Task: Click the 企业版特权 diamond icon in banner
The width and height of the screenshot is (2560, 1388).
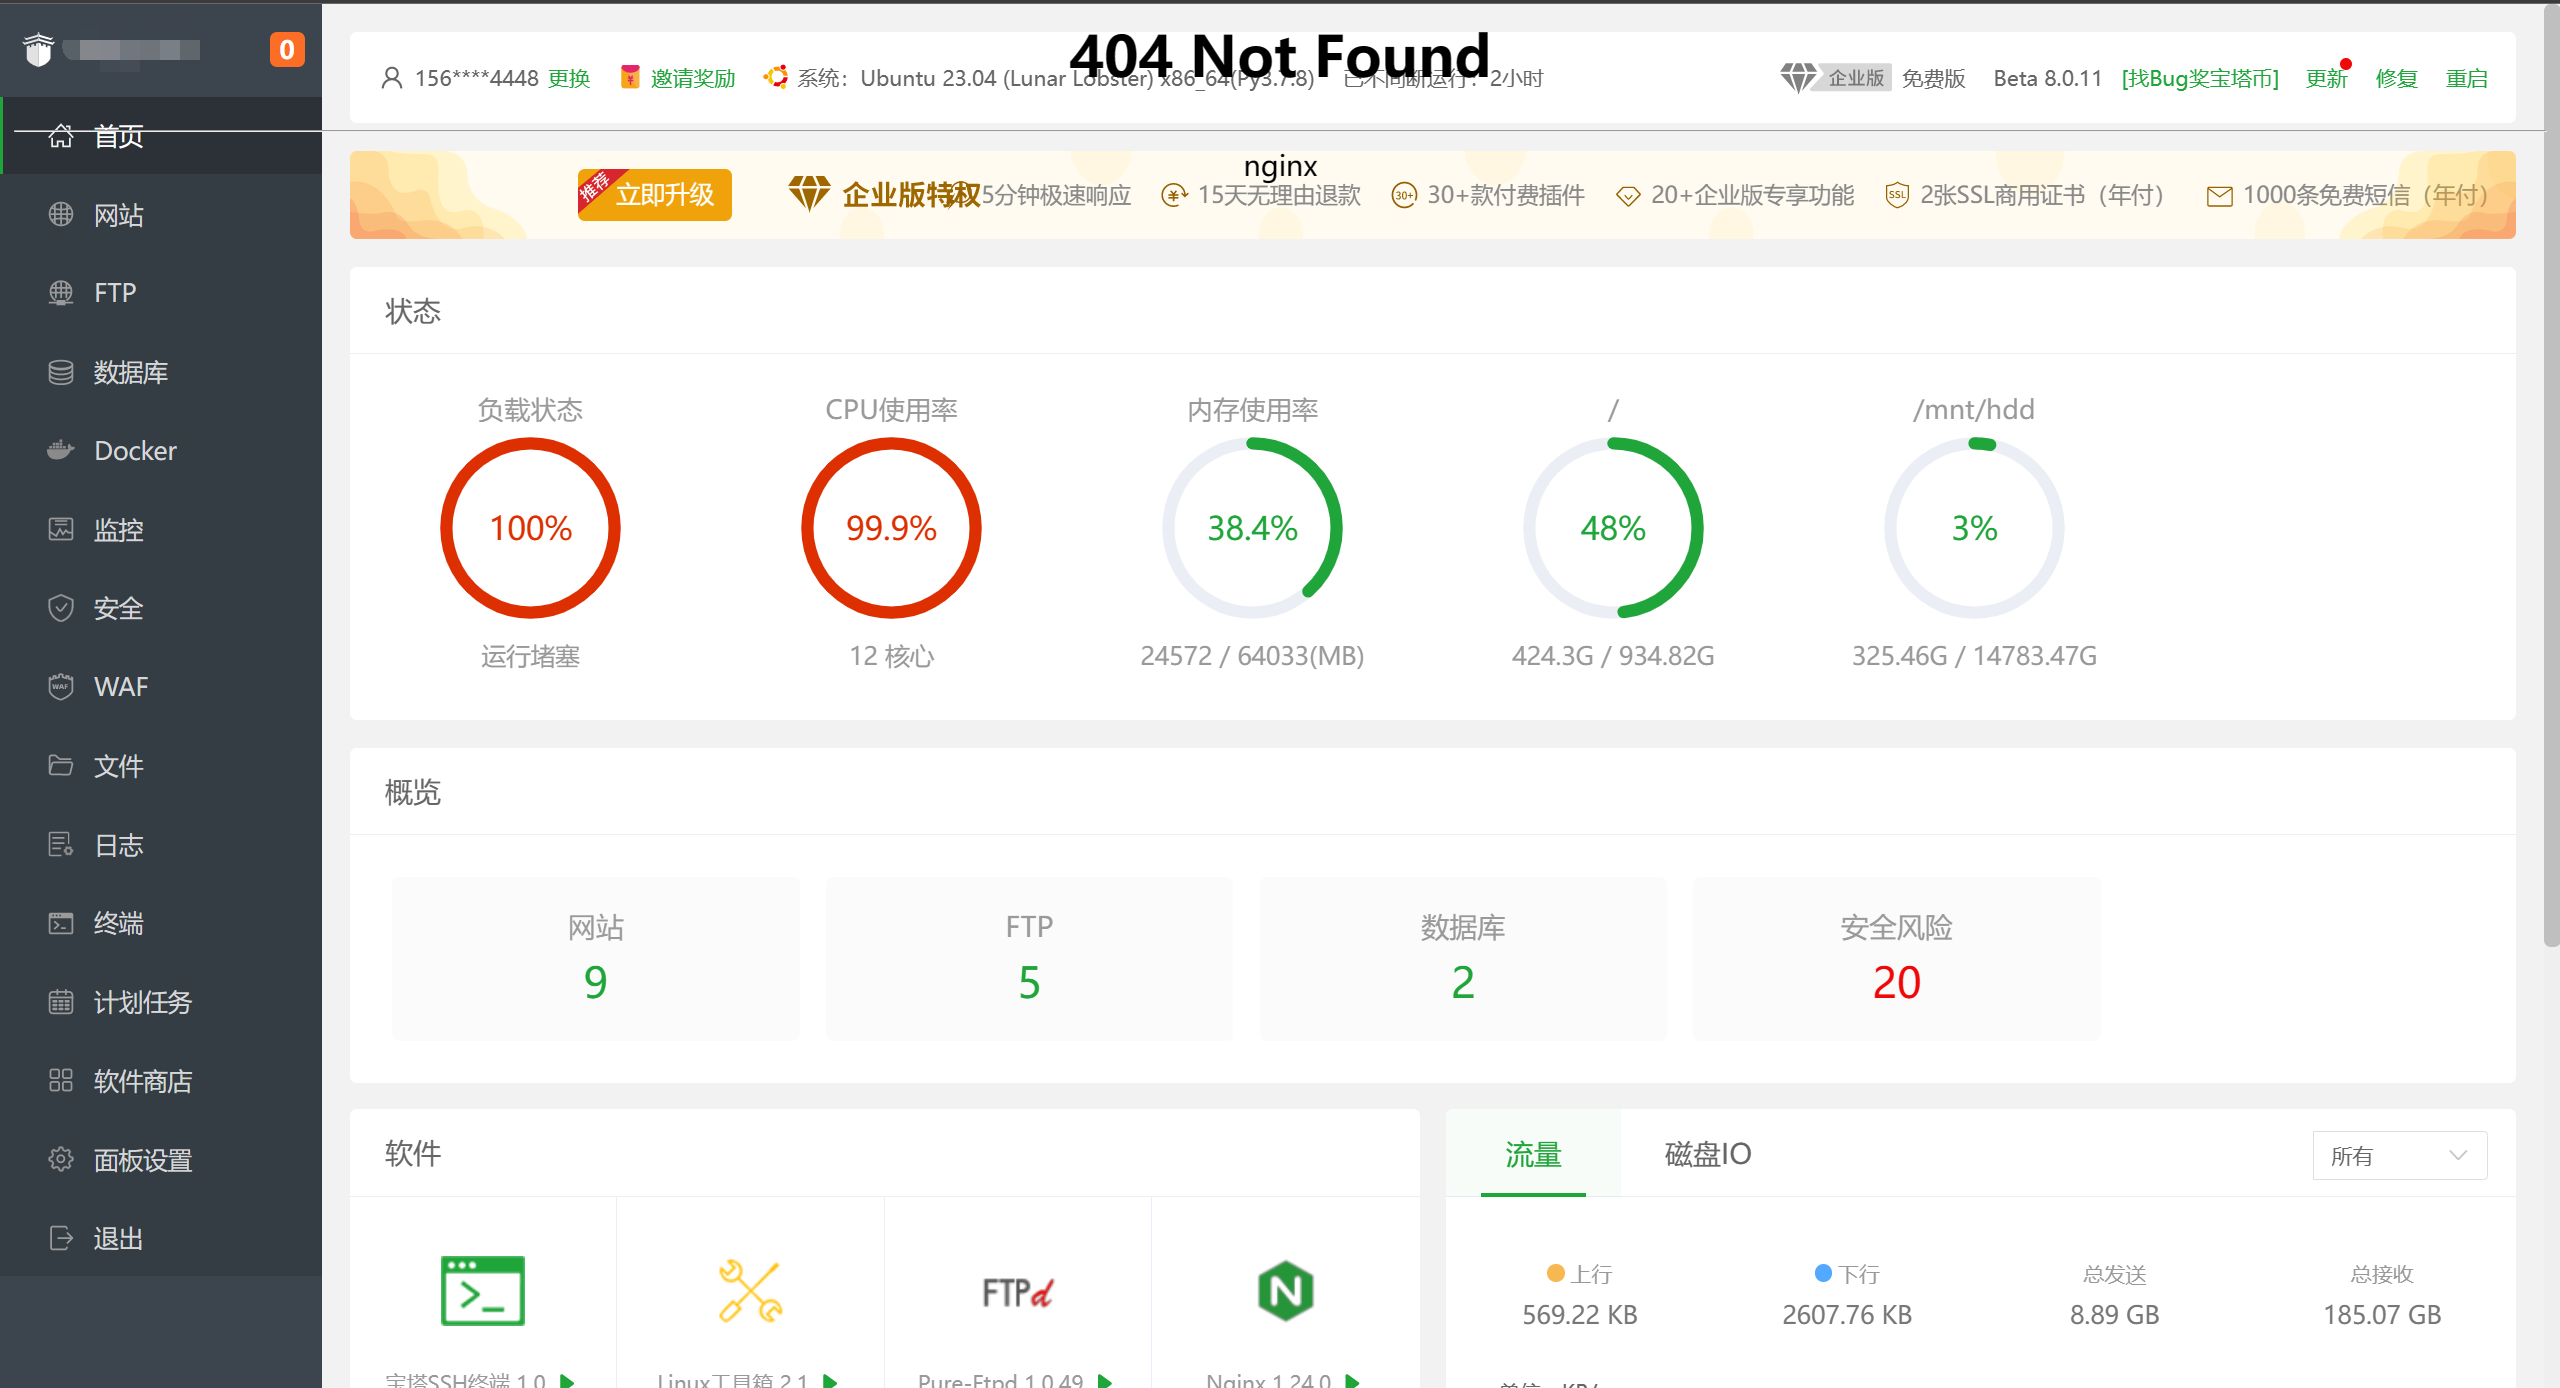Action: pyautogui.click(x=809, y=194)
